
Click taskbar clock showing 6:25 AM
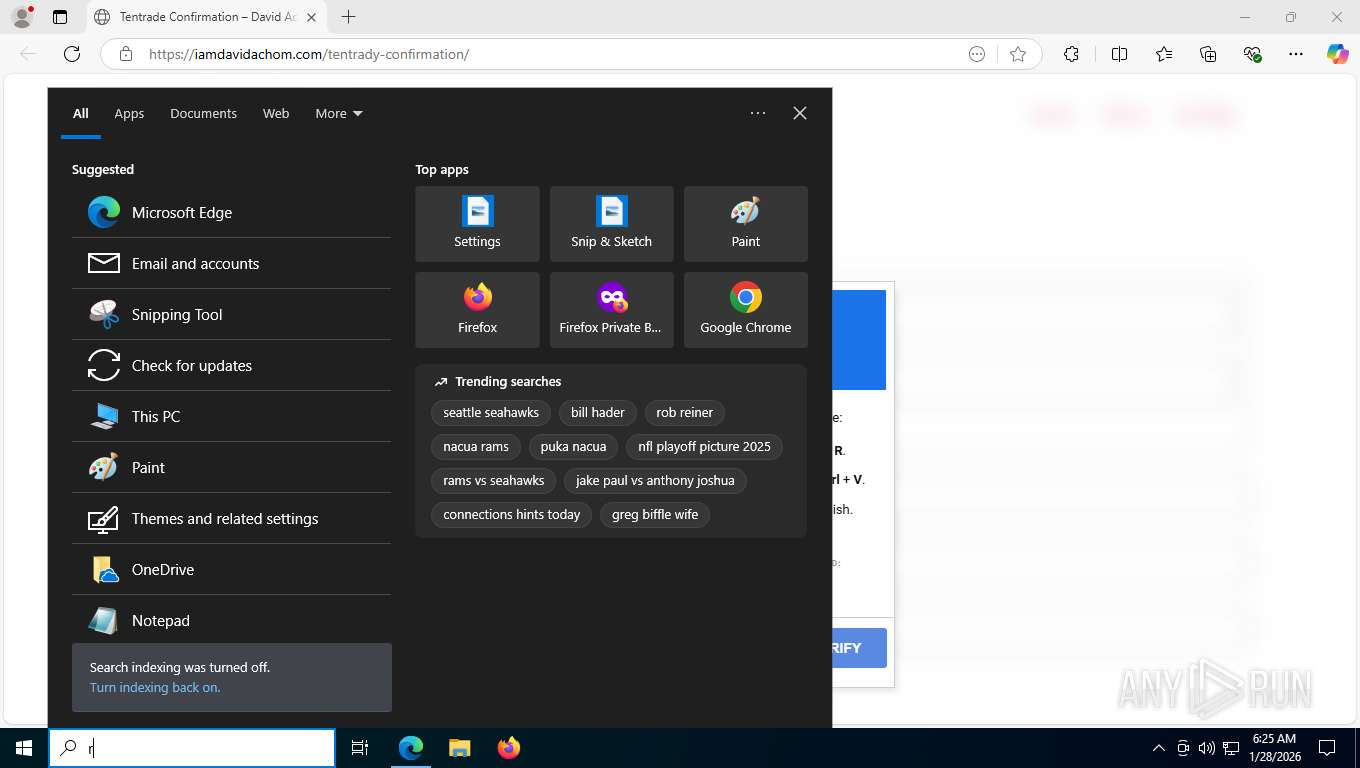point(1274,748)
